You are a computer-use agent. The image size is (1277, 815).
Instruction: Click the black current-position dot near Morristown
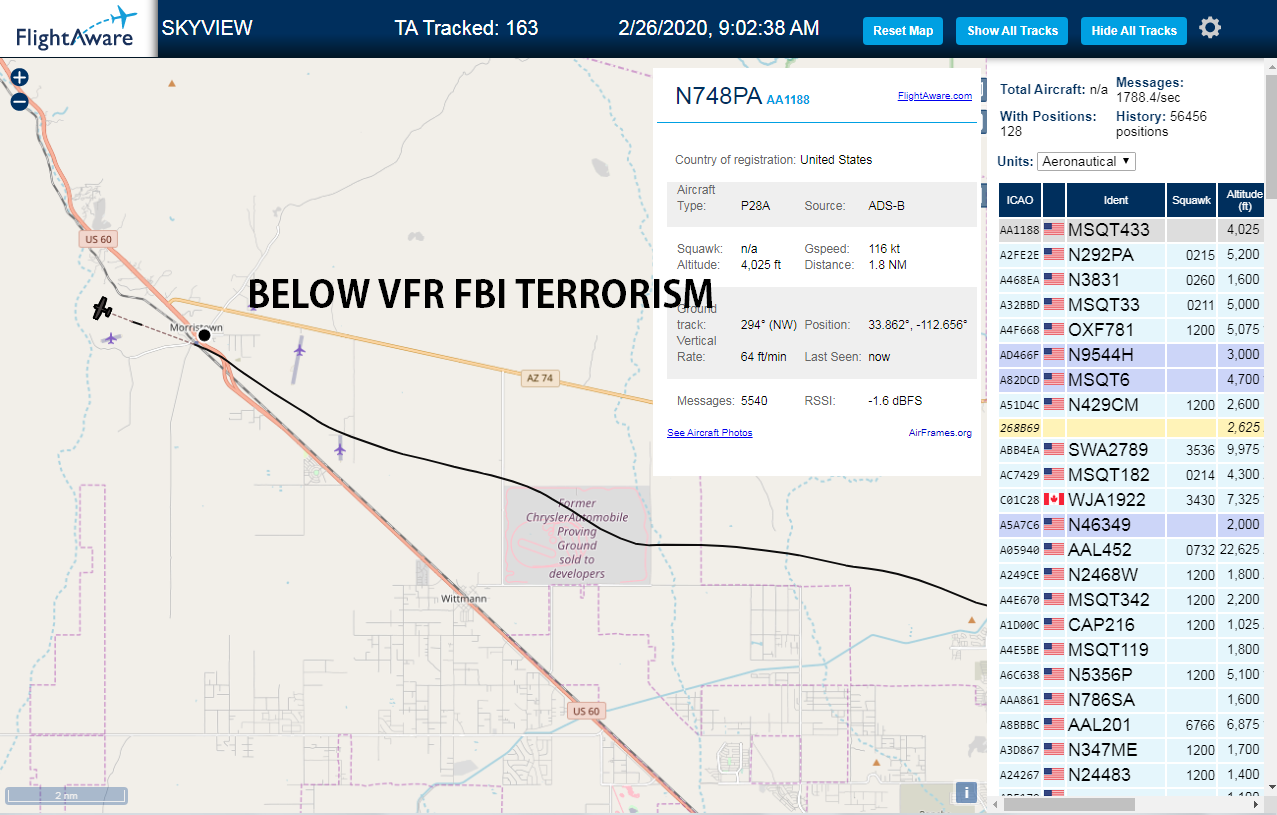(x=204, y=334)
